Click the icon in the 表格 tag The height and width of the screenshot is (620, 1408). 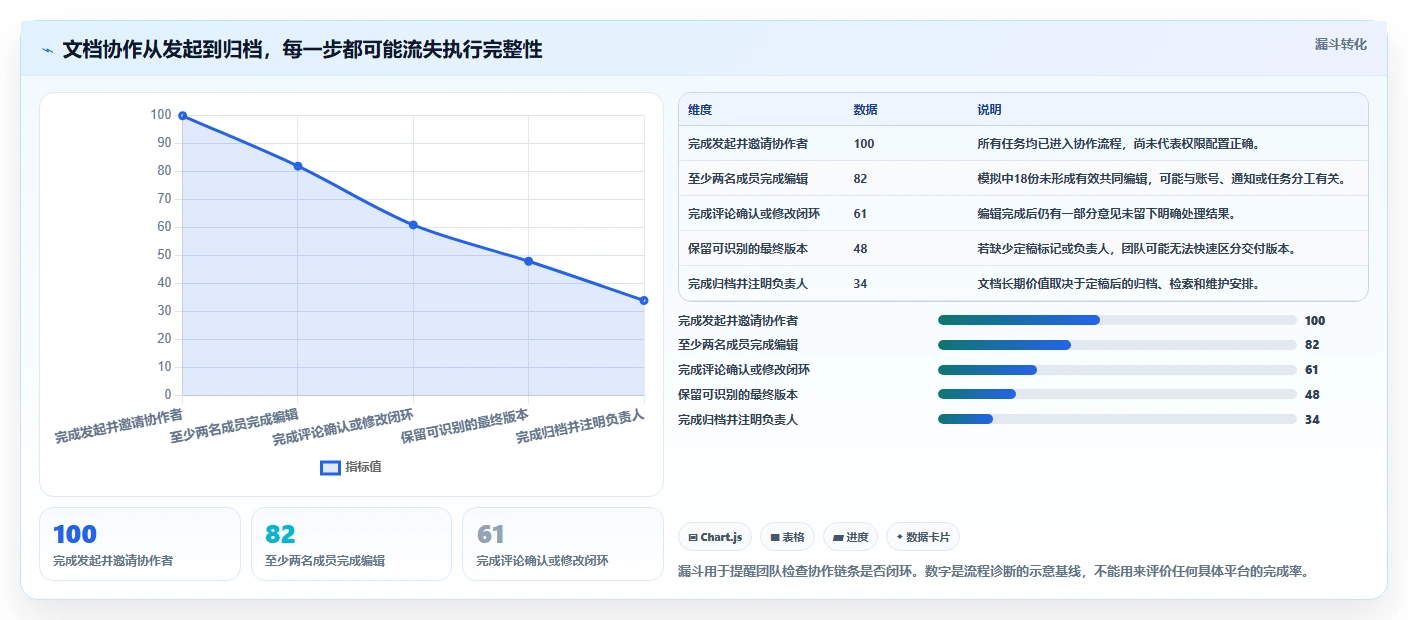[775, 538]
